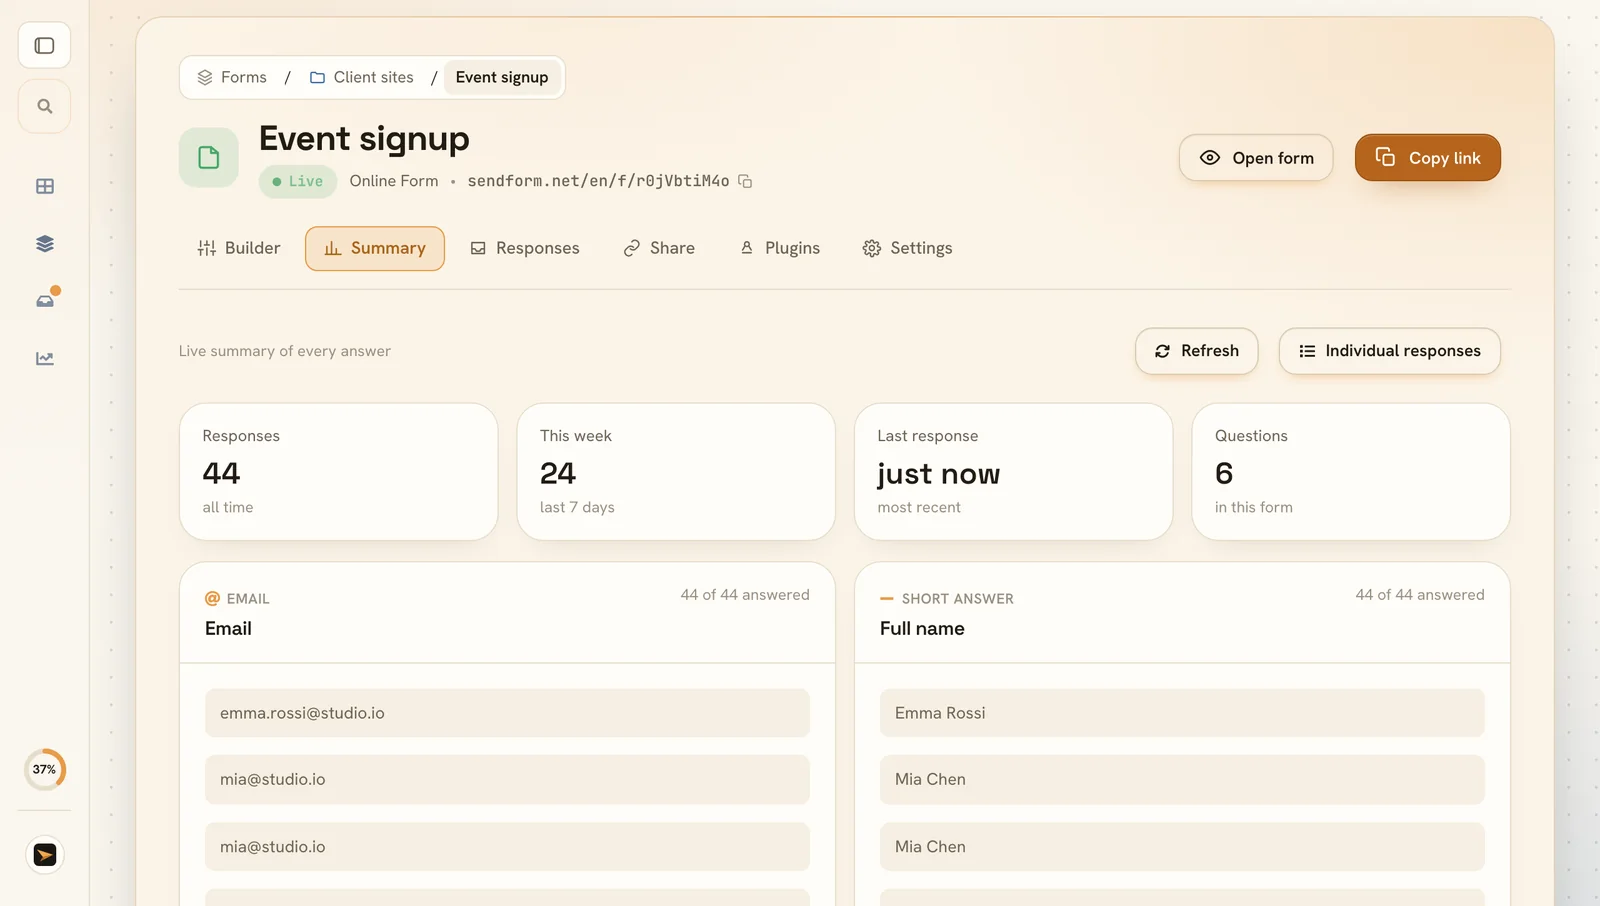Click the Copy link button
Screen dimensions: 1600x906
(1428, 158)
